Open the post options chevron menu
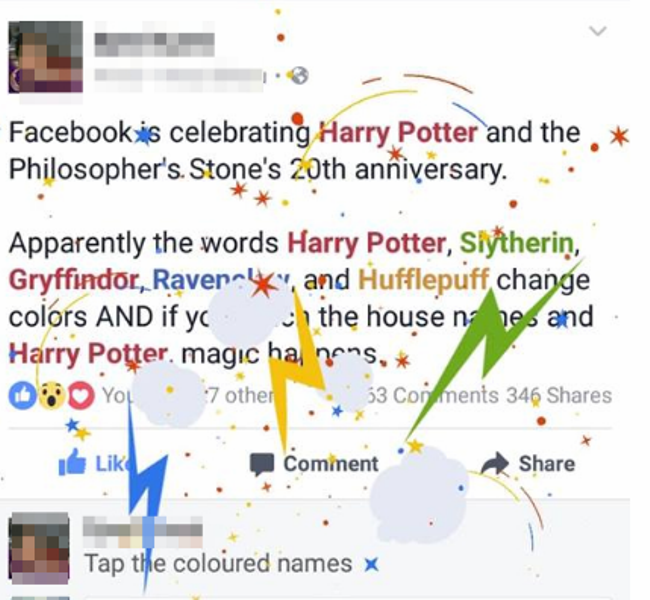Image resolution: width=650 pixels, height=600 pixels. (597, 31)
